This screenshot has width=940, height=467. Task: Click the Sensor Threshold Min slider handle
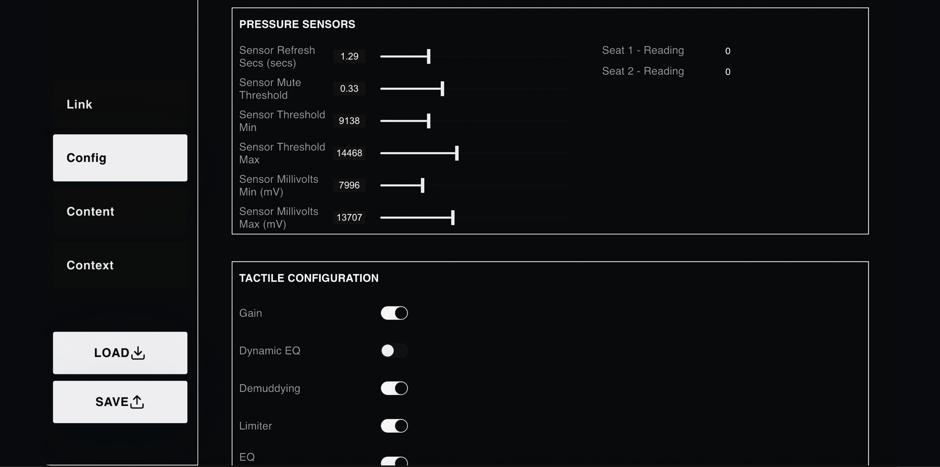(429, 121)
